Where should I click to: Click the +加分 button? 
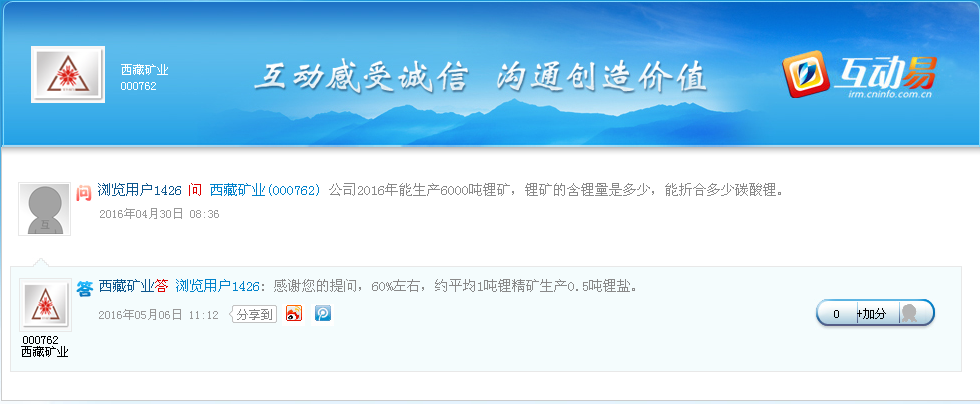tap(871, 314)
